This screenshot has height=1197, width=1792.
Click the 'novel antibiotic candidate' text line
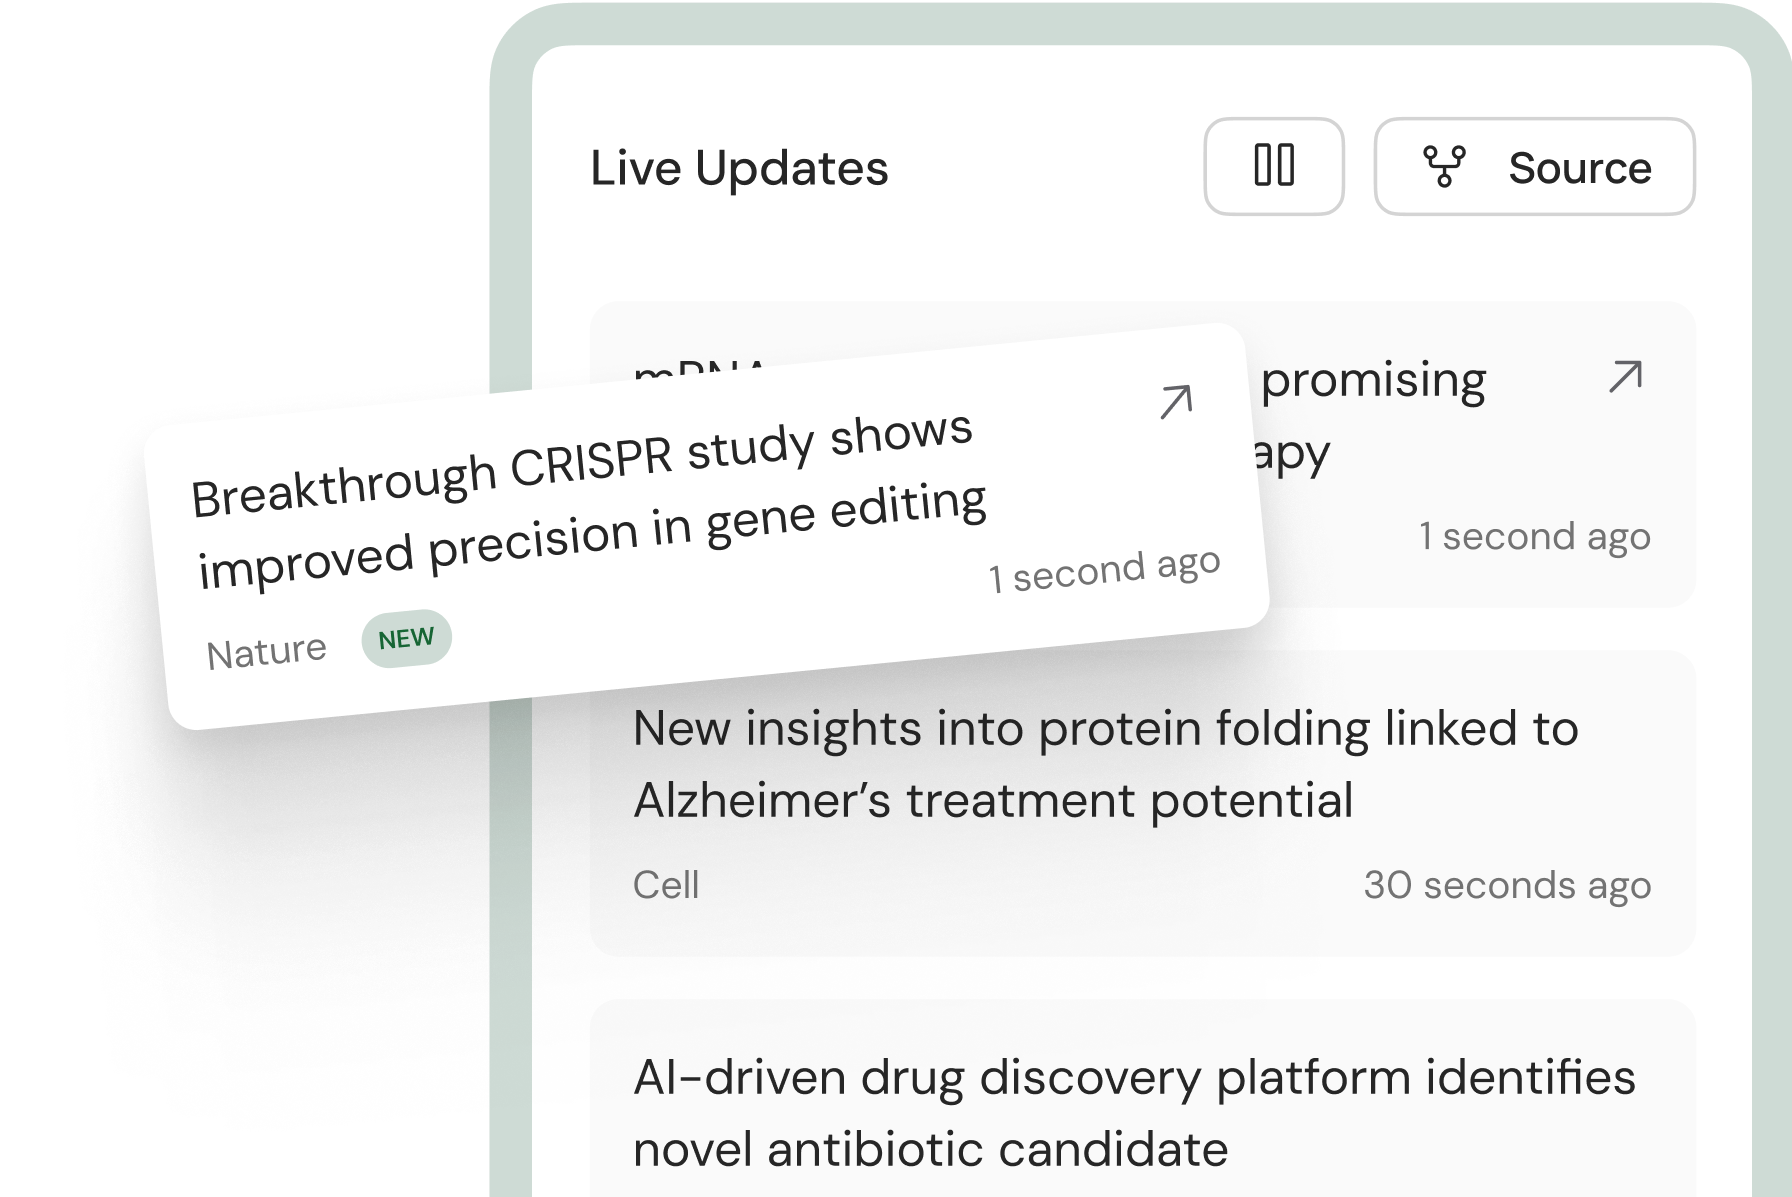pos(930,1149)
